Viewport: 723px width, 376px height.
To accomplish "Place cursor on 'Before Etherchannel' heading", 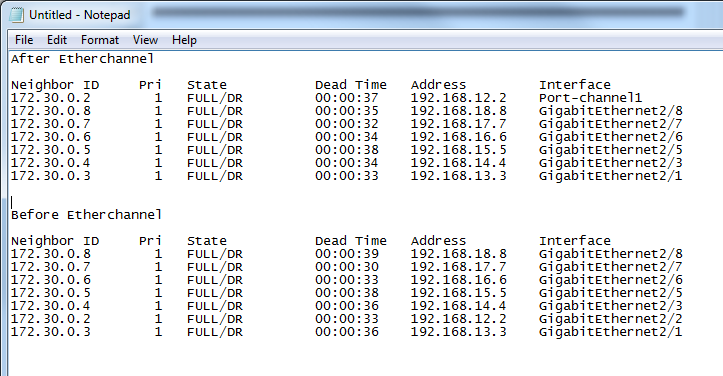I will click(x=86, y=215).
